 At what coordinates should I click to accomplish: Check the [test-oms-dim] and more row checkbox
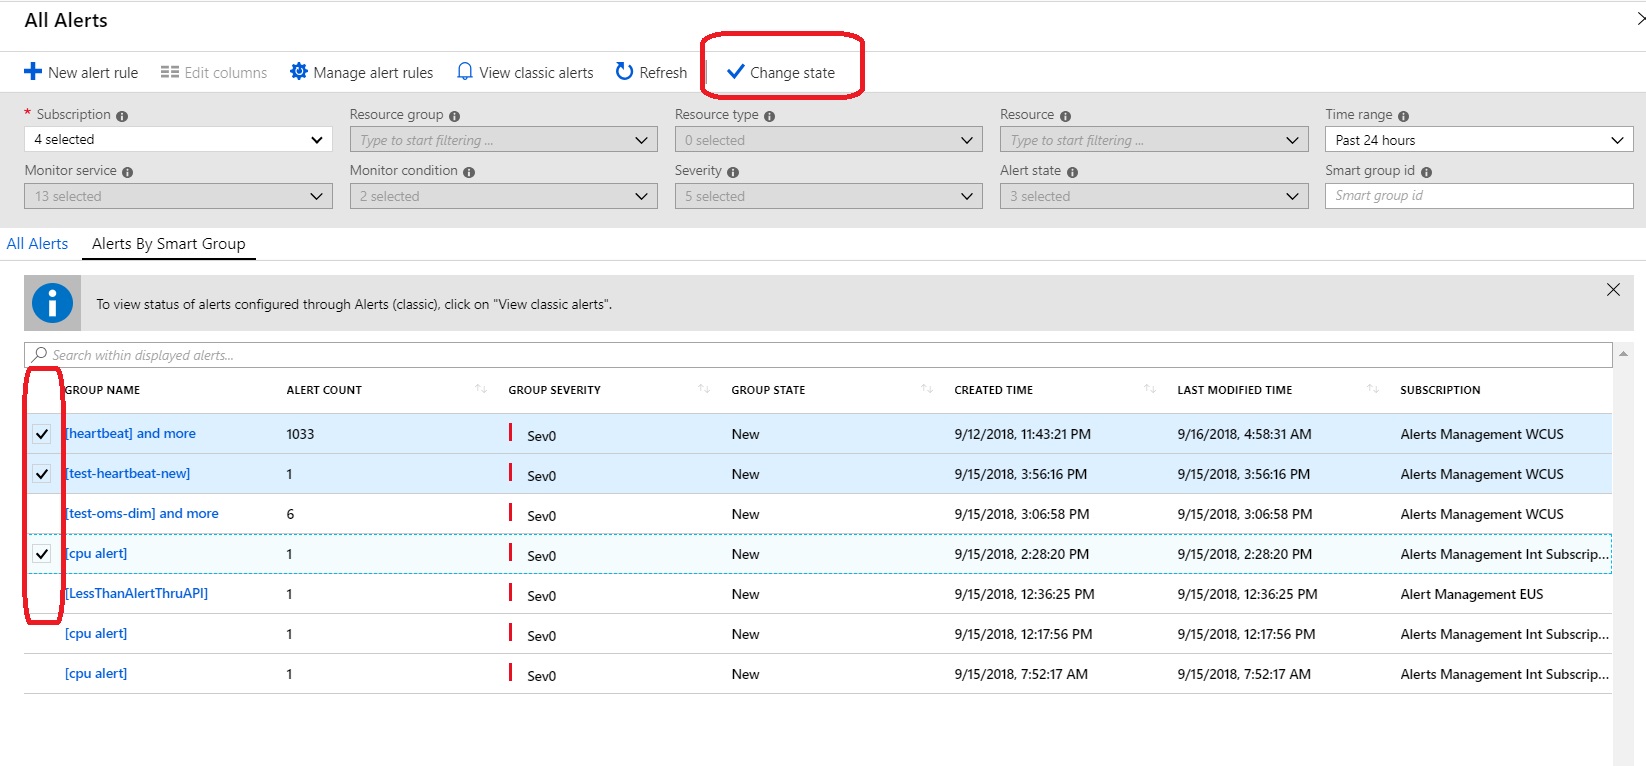tap(42, 514)
